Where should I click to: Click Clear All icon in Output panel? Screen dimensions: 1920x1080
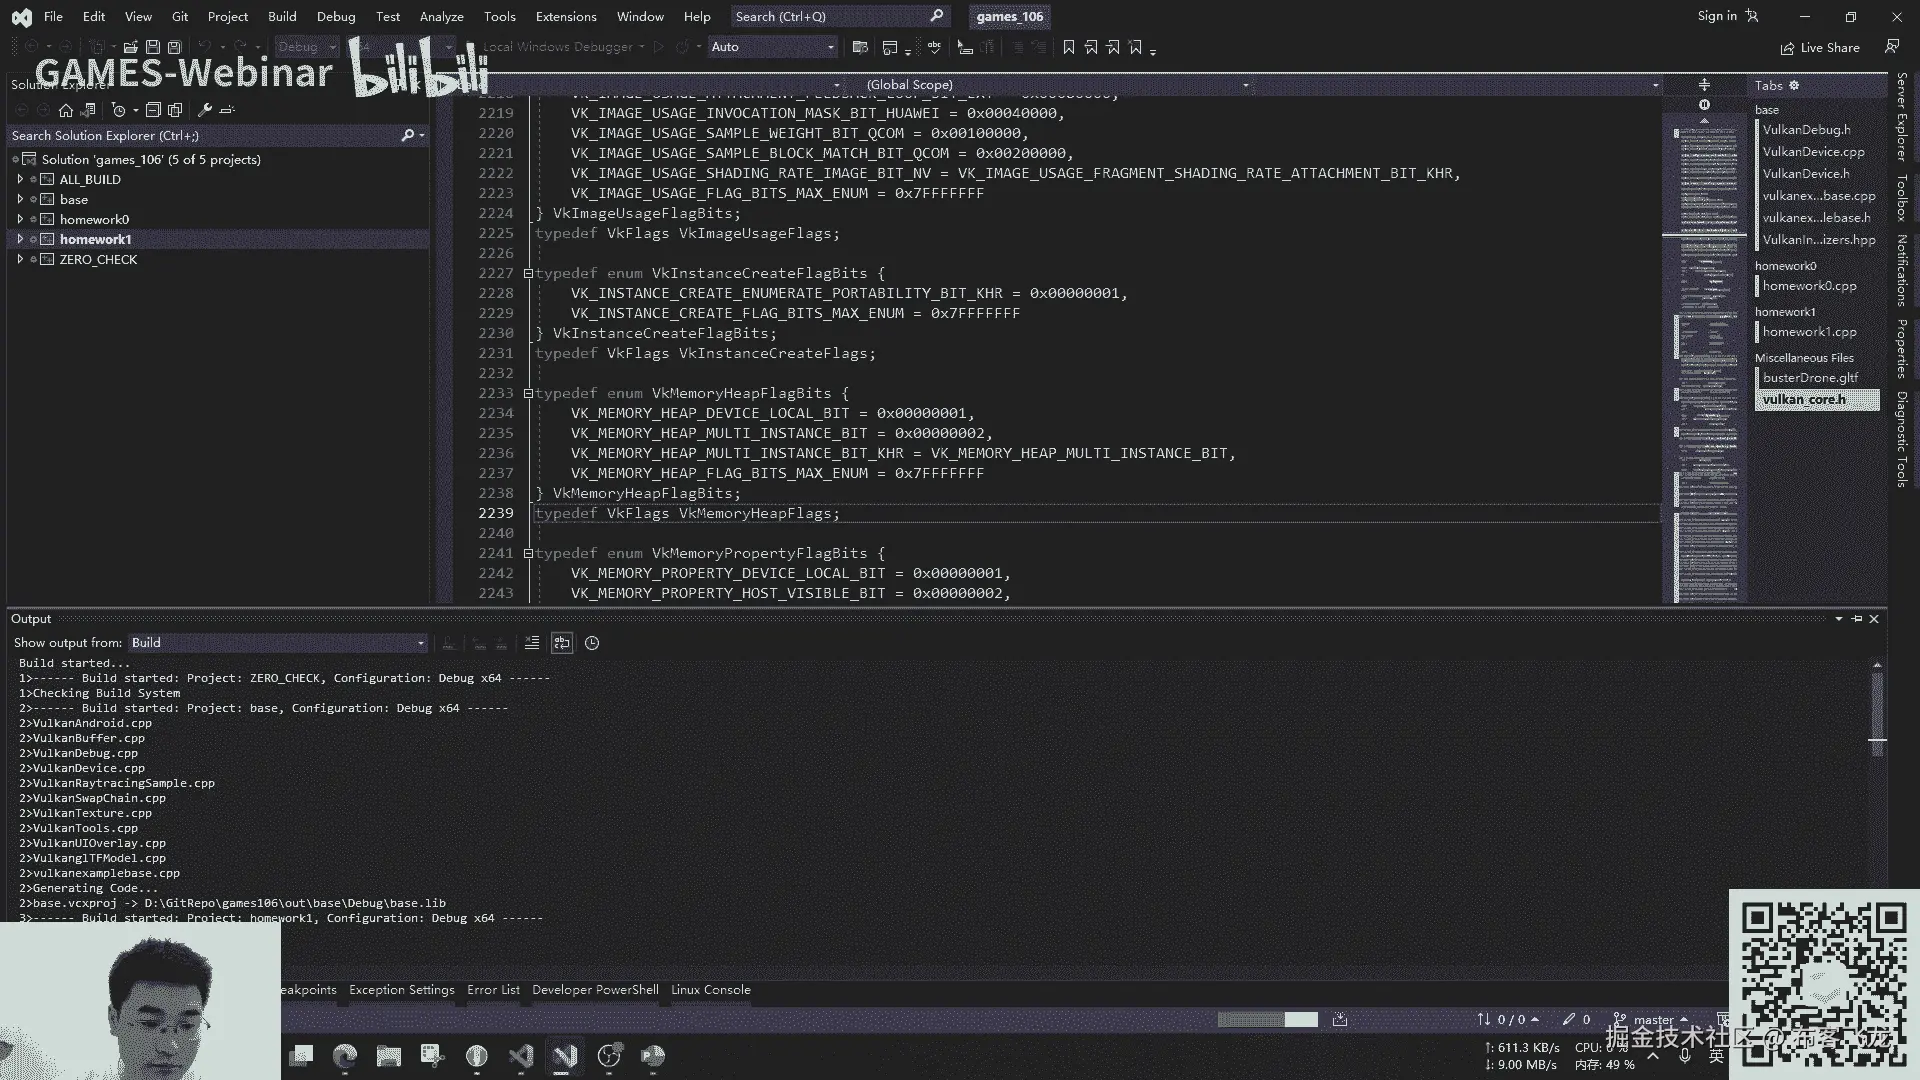pyautogui.click(x=531, y=643)
